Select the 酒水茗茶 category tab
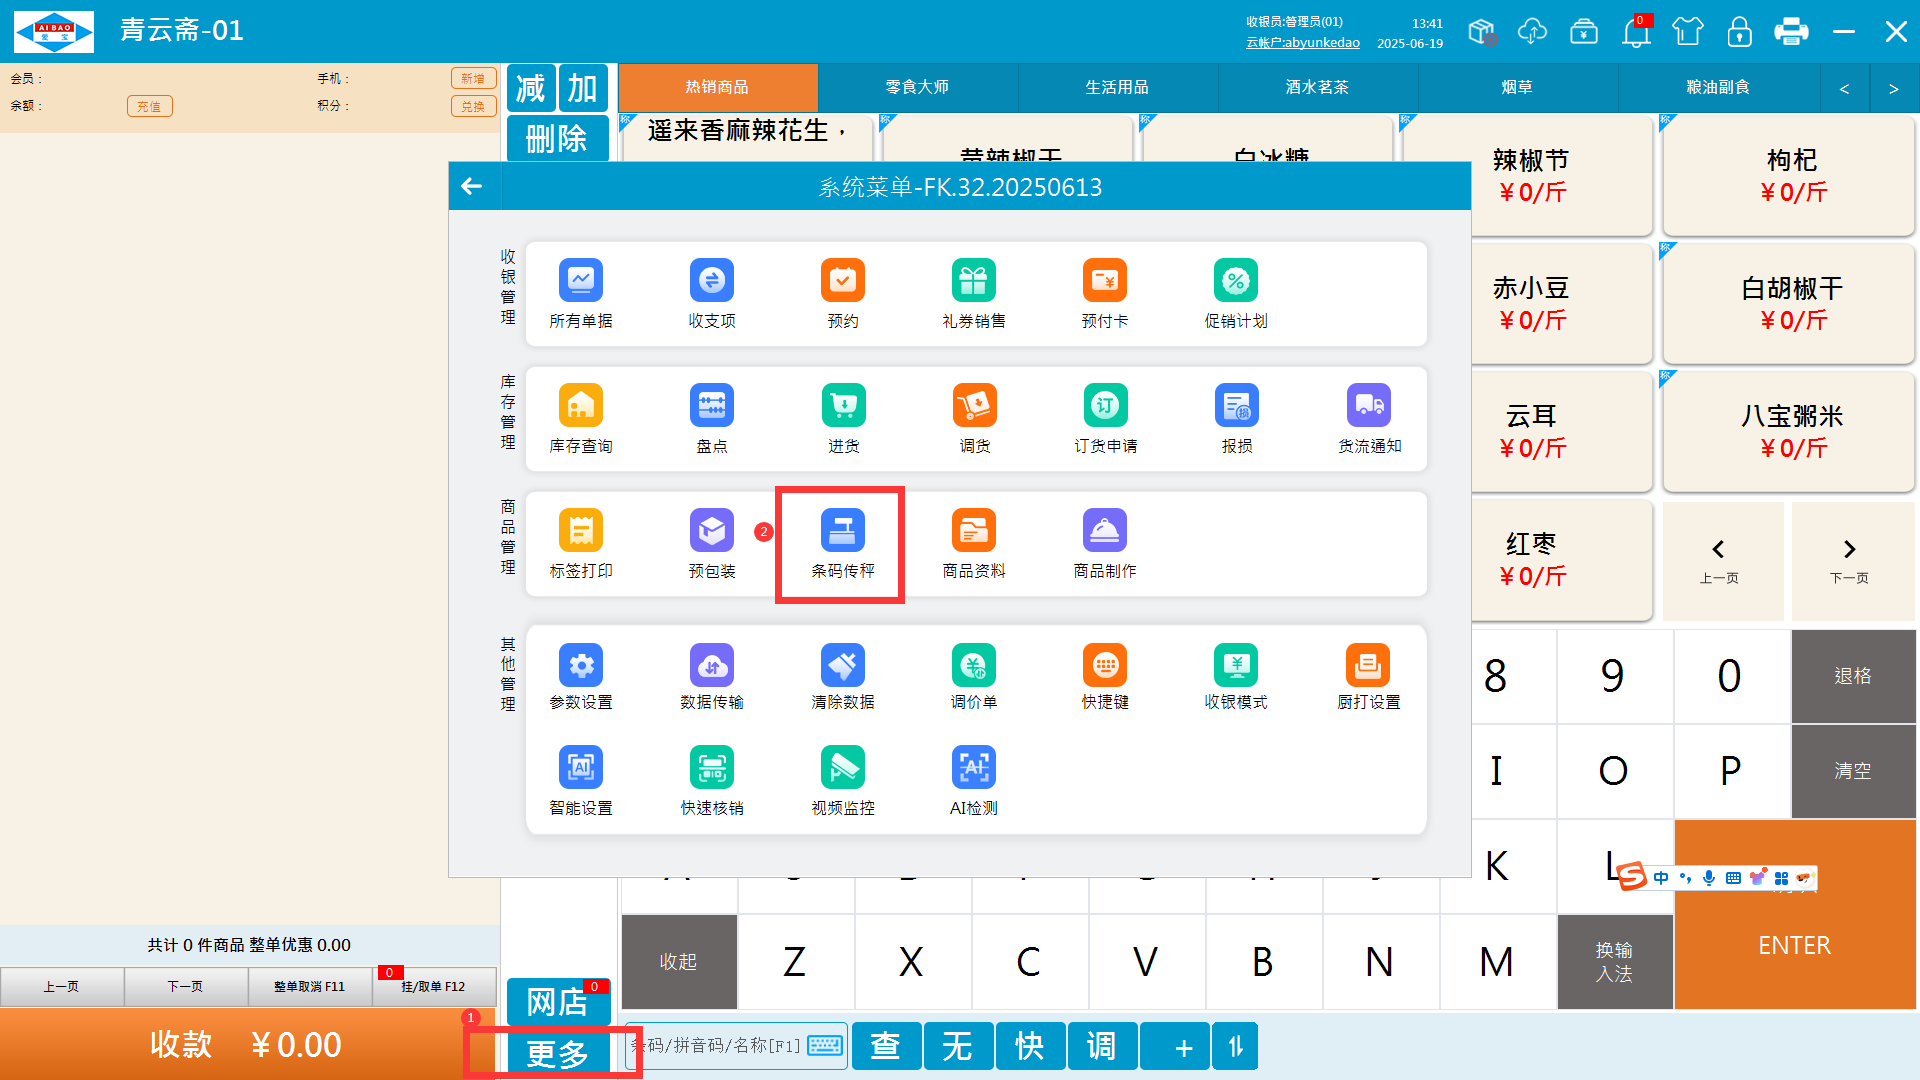Viewport: 1920px width, 1080px height. pos(1317,88)
